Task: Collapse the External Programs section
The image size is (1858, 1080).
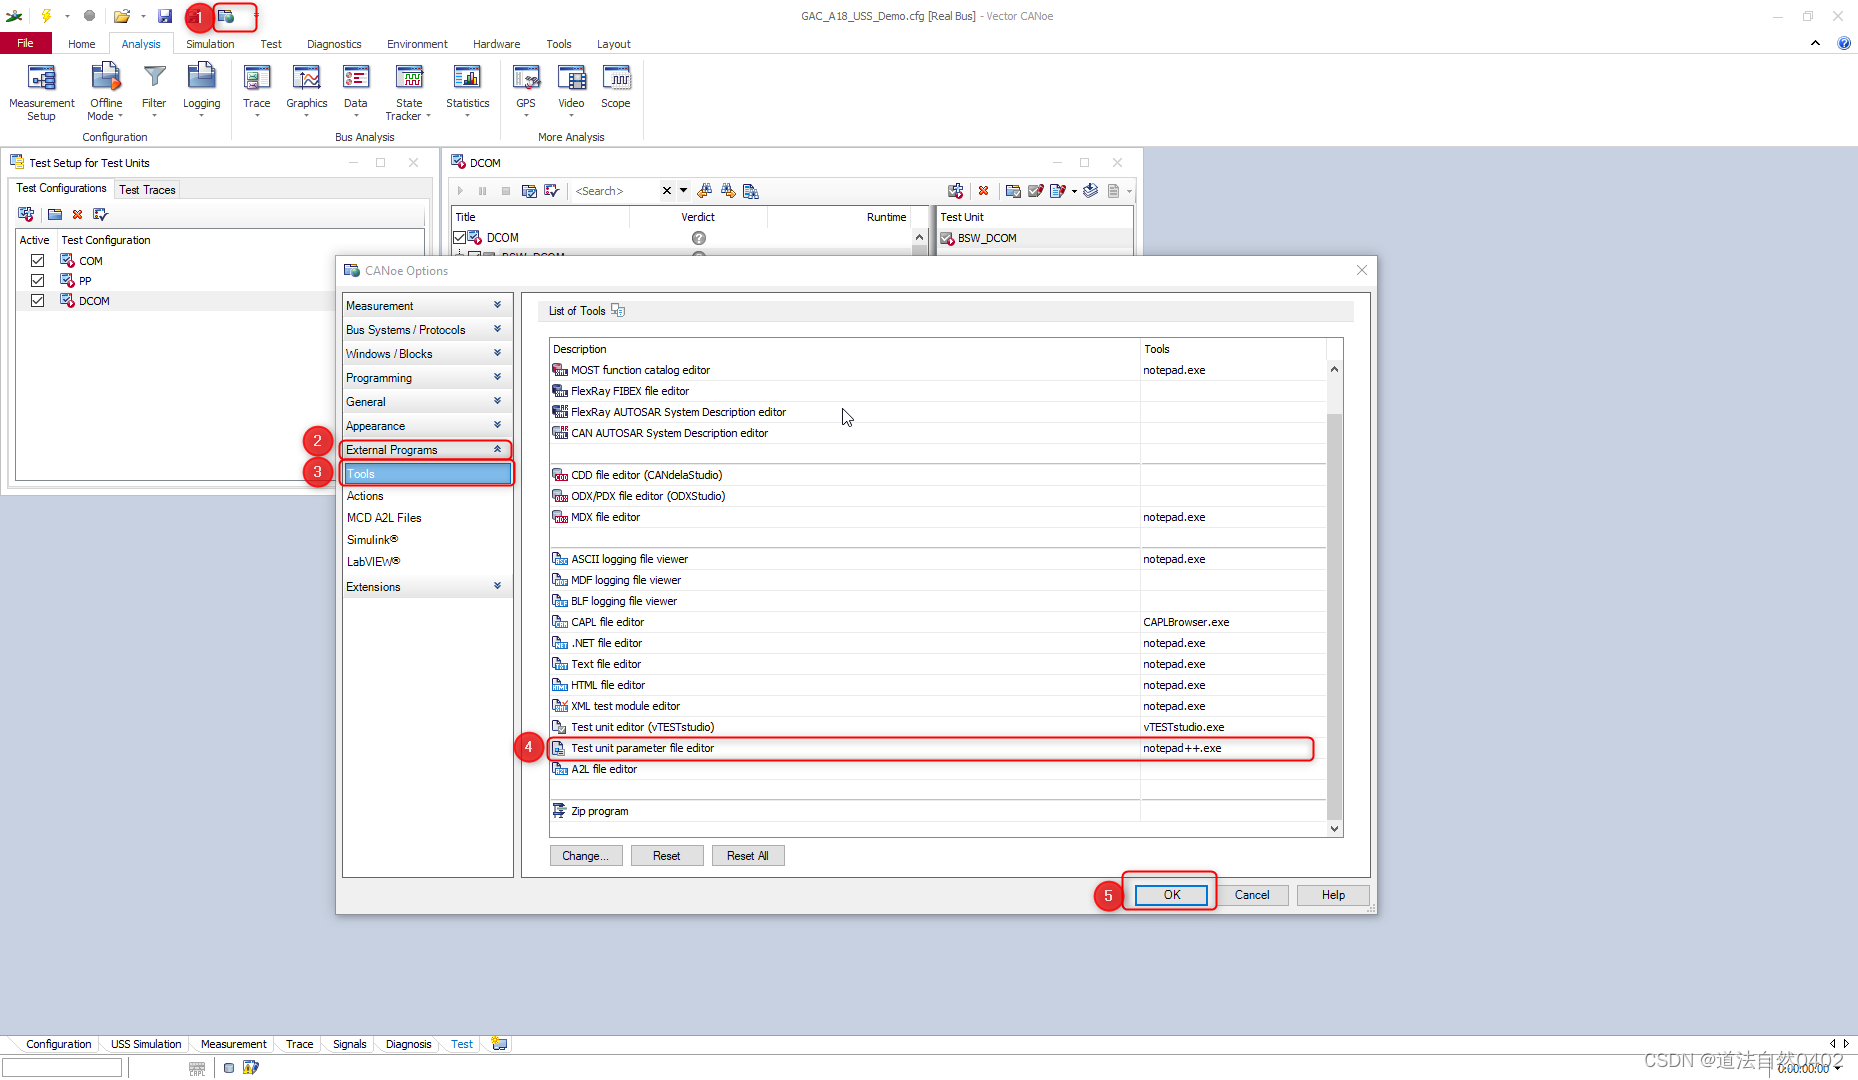Action: pyautogui.click(x=497, y=449)
